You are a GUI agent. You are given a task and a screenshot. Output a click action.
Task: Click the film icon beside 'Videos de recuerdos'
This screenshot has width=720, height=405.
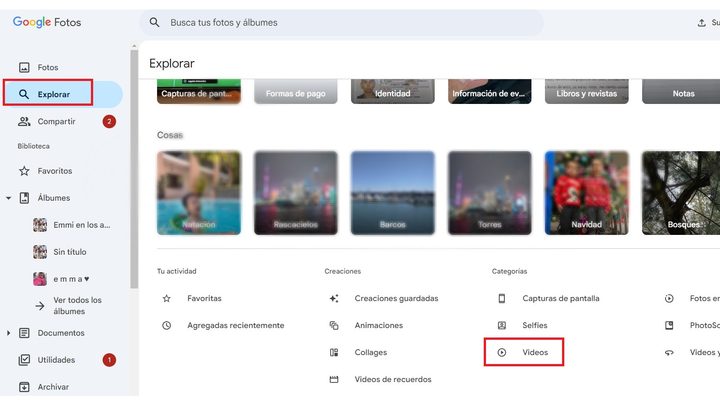(334, 380)
